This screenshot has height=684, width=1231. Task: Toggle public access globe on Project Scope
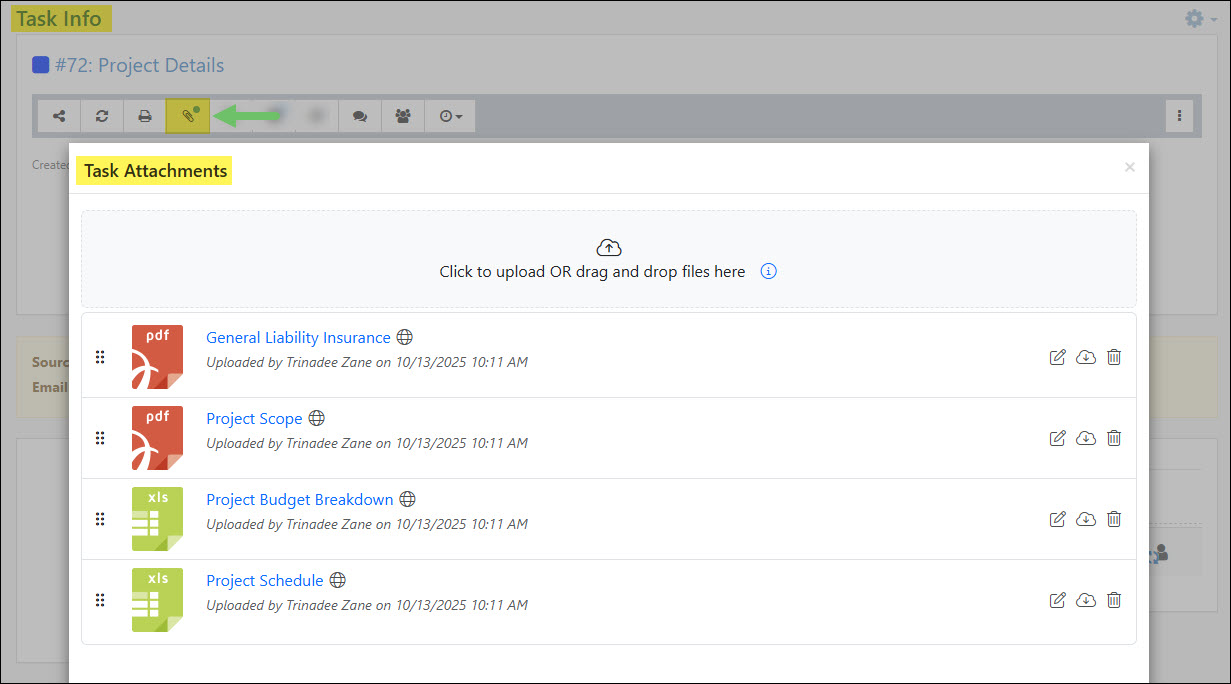(316, 418)
